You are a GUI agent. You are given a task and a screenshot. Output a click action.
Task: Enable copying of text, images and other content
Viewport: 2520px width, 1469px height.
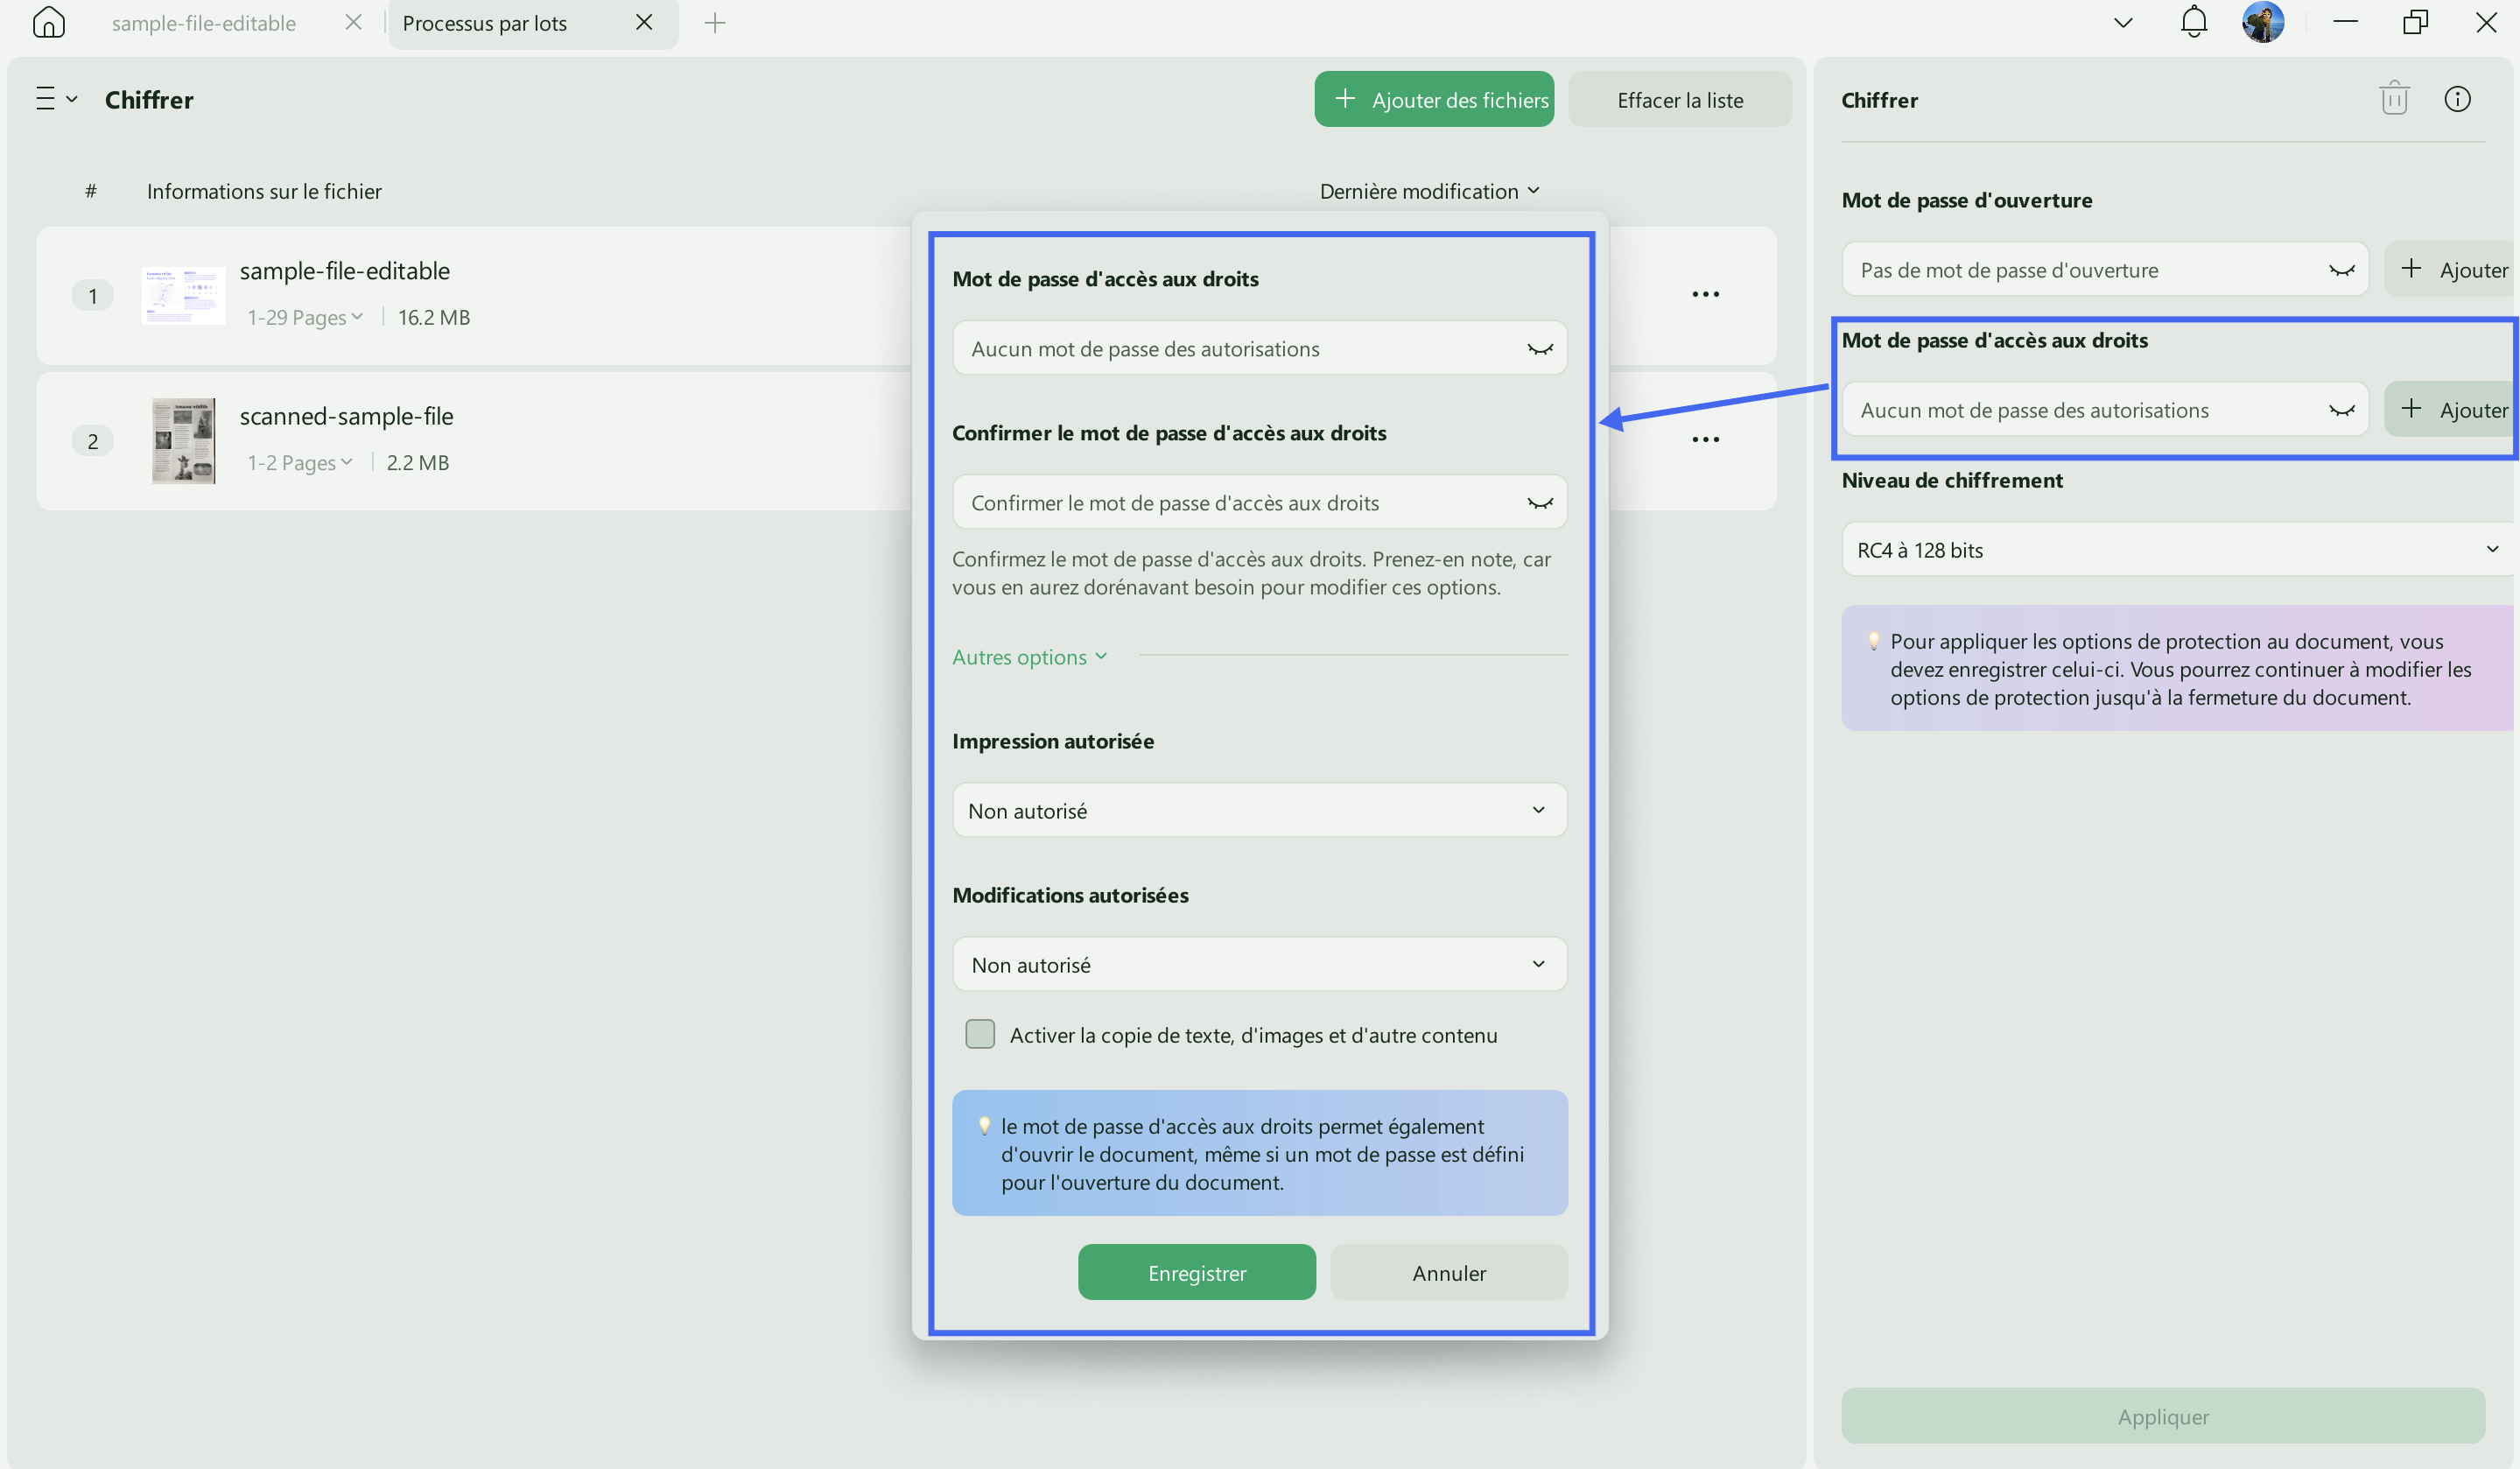(x=980, y=1034)
